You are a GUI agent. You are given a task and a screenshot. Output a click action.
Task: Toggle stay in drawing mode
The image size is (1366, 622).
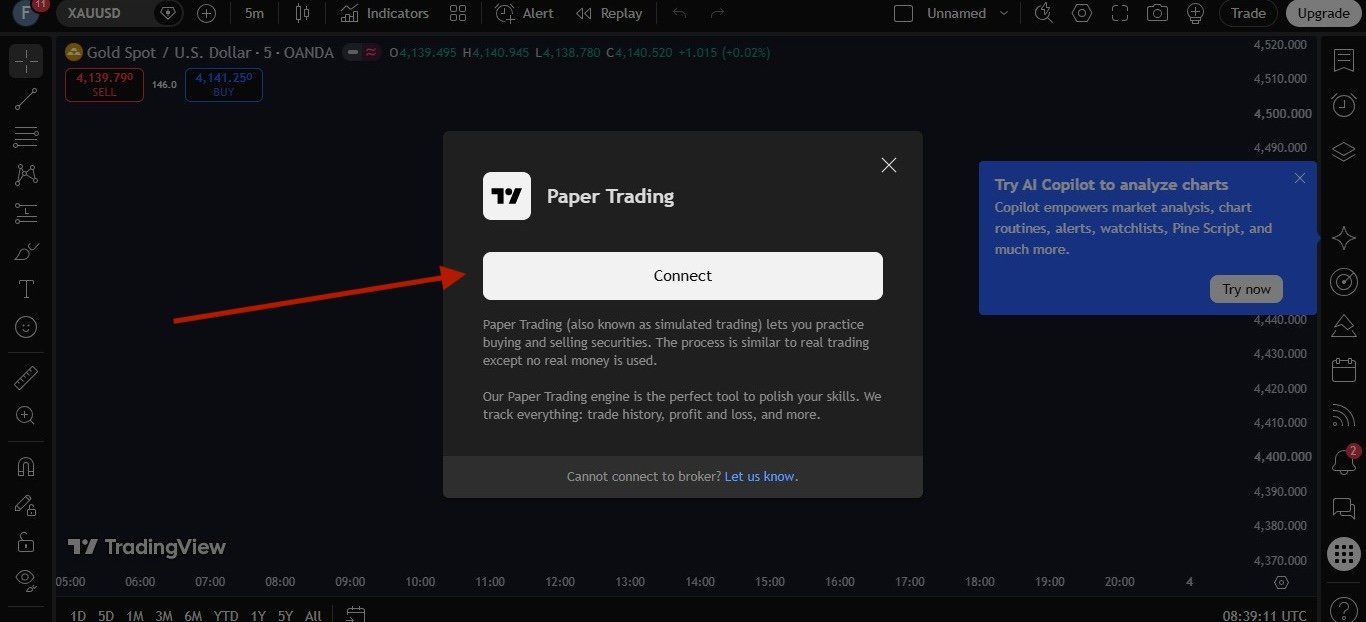pyautogui.click(x=26, y=504)
